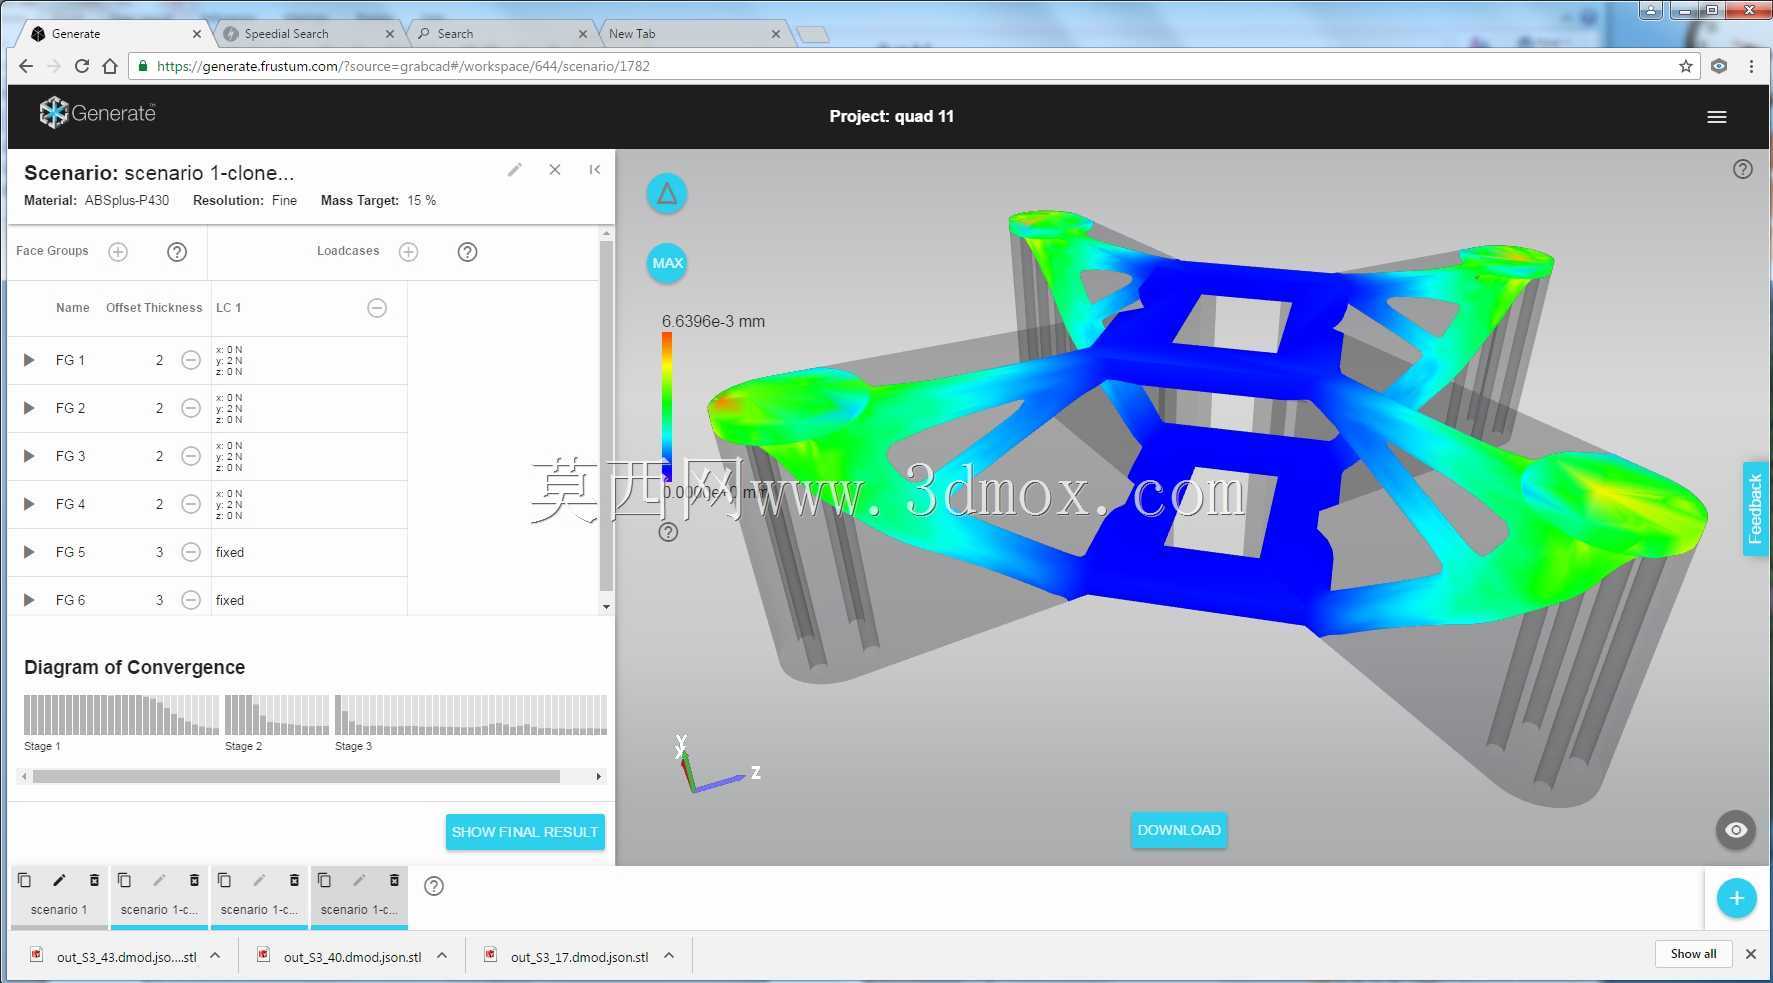Expand the FG 2 row
This screenshot has height=983, width=1773.
(x=29, y=408)
